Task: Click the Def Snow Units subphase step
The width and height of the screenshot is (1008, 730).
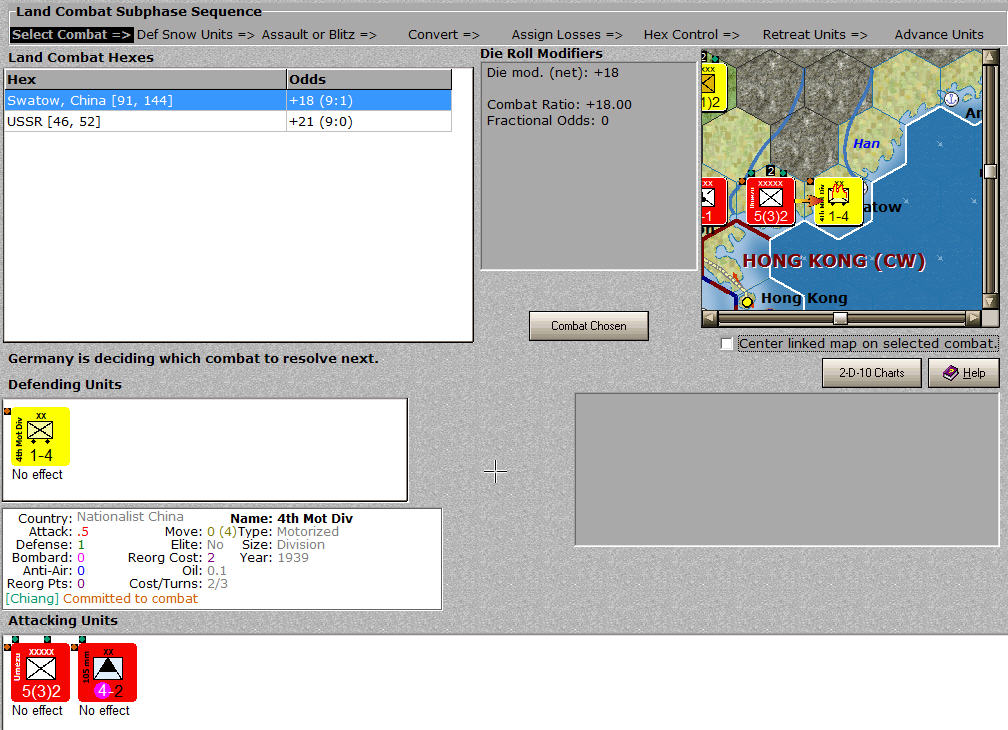Action: tap(195, 35)
